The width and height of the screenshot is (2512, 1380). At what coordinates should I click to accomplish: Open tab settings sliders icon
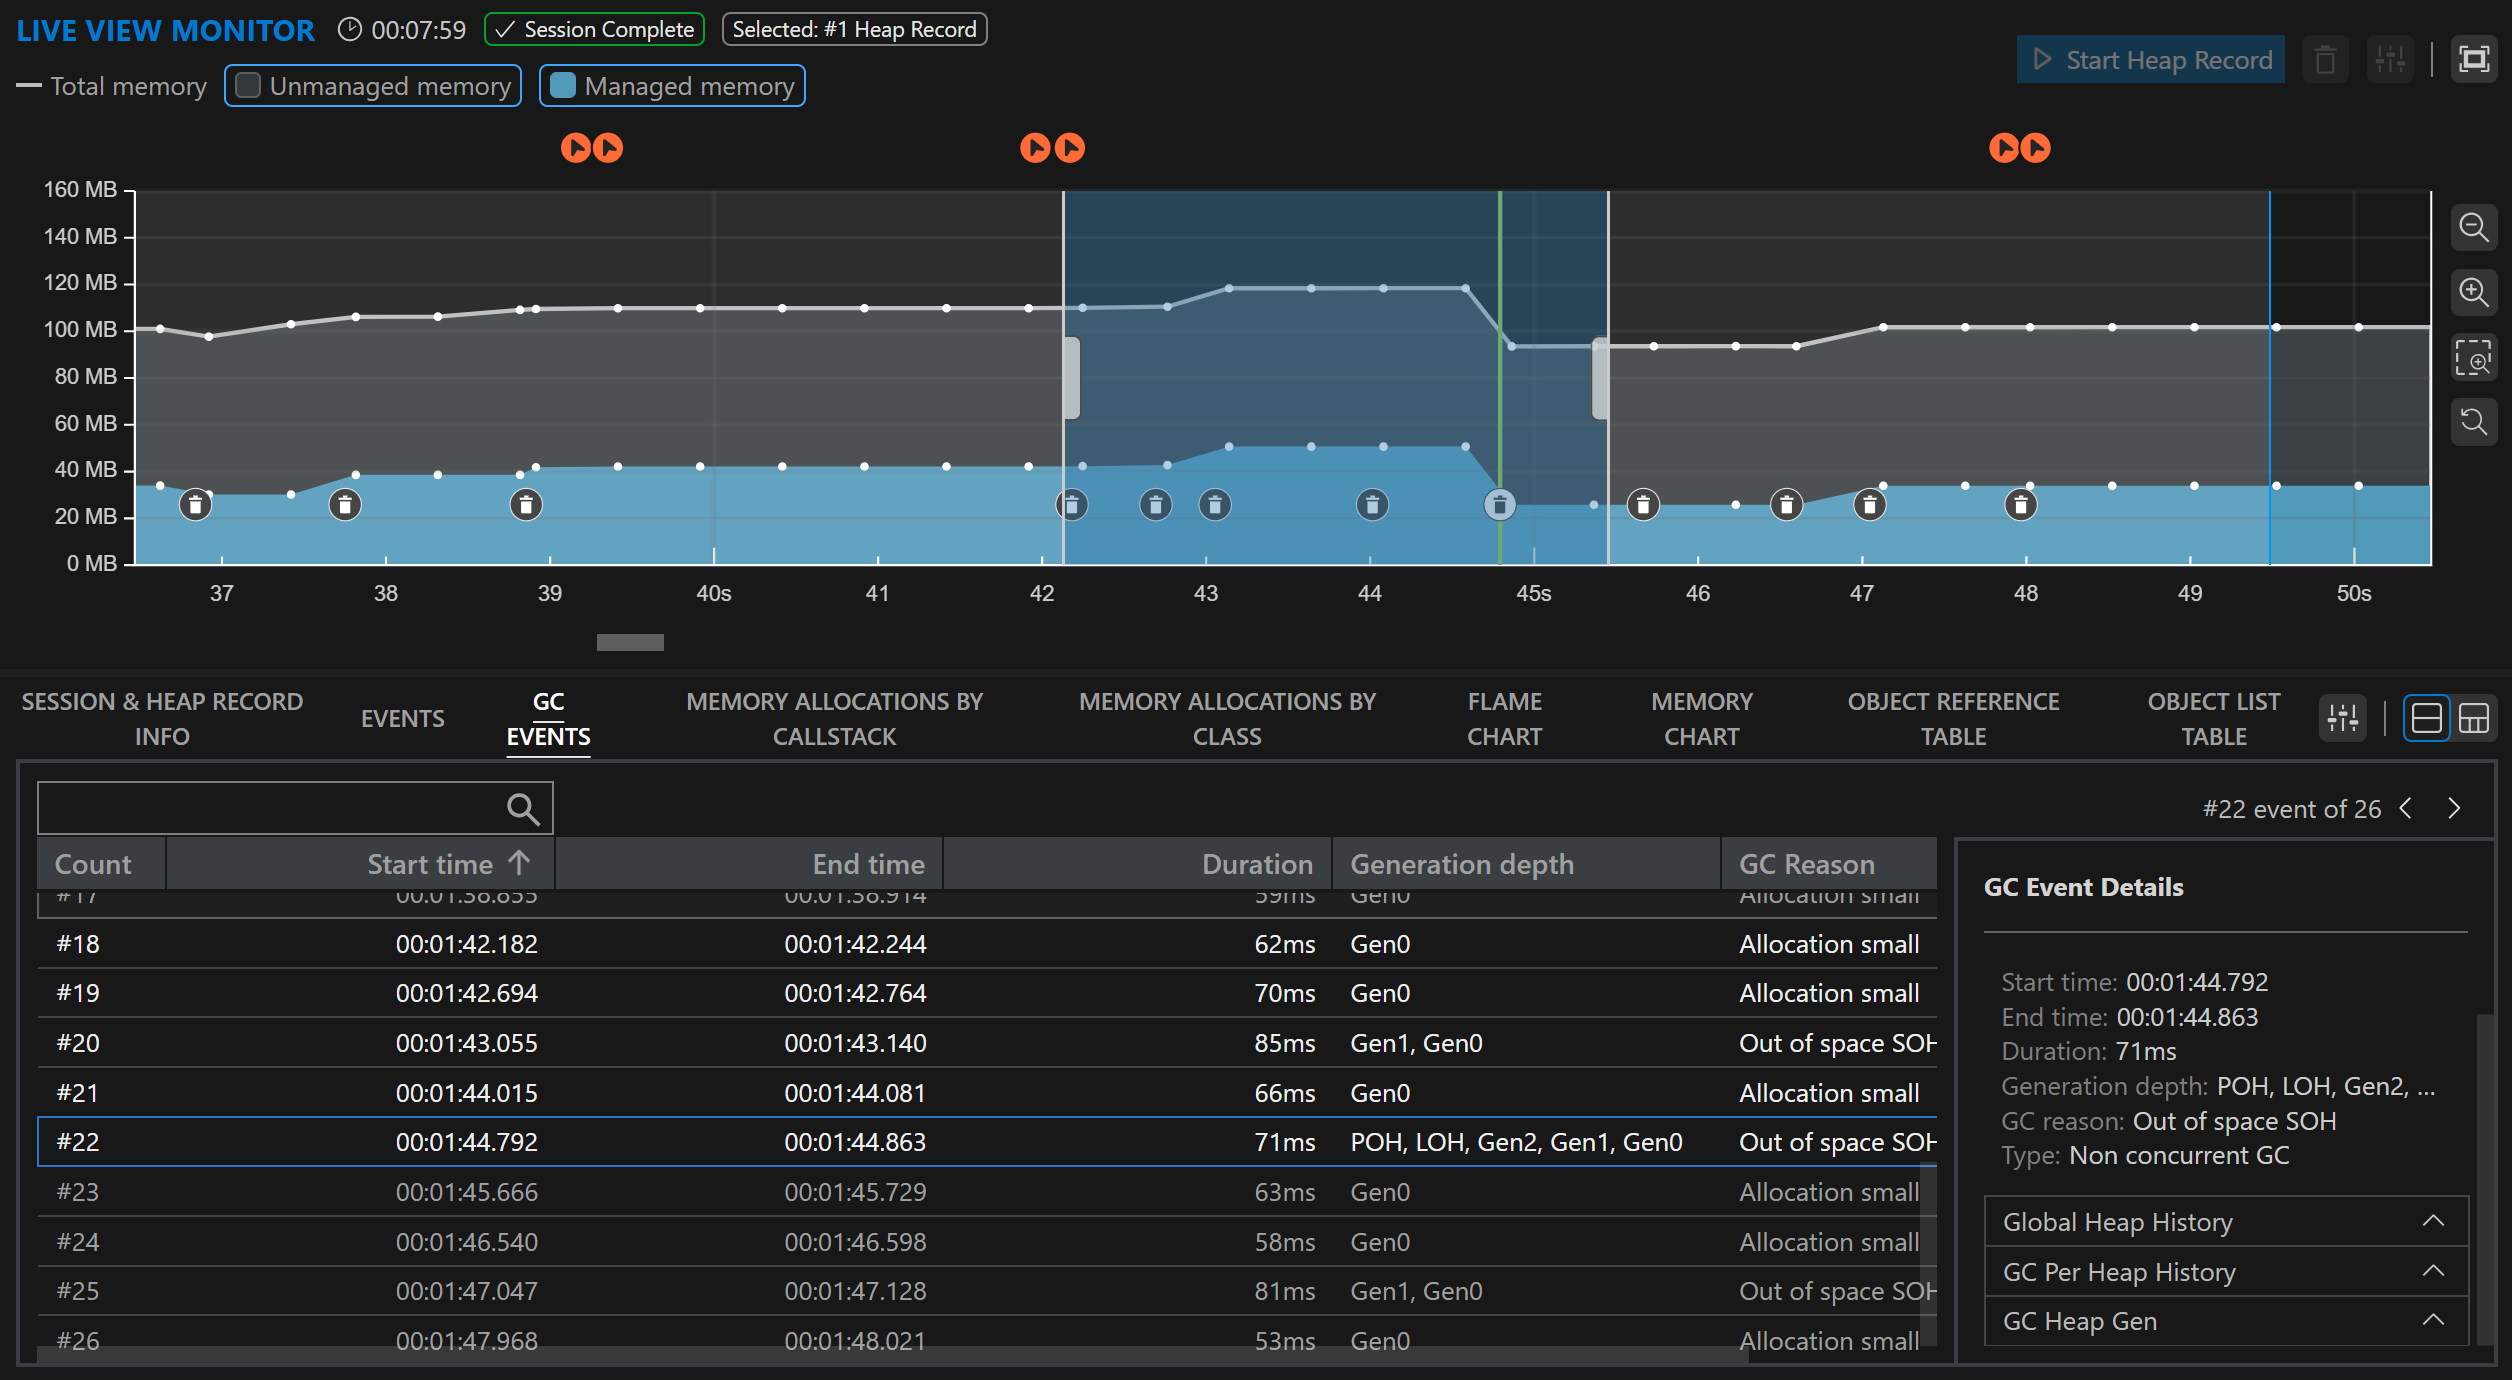click(x=2342, y=718)
